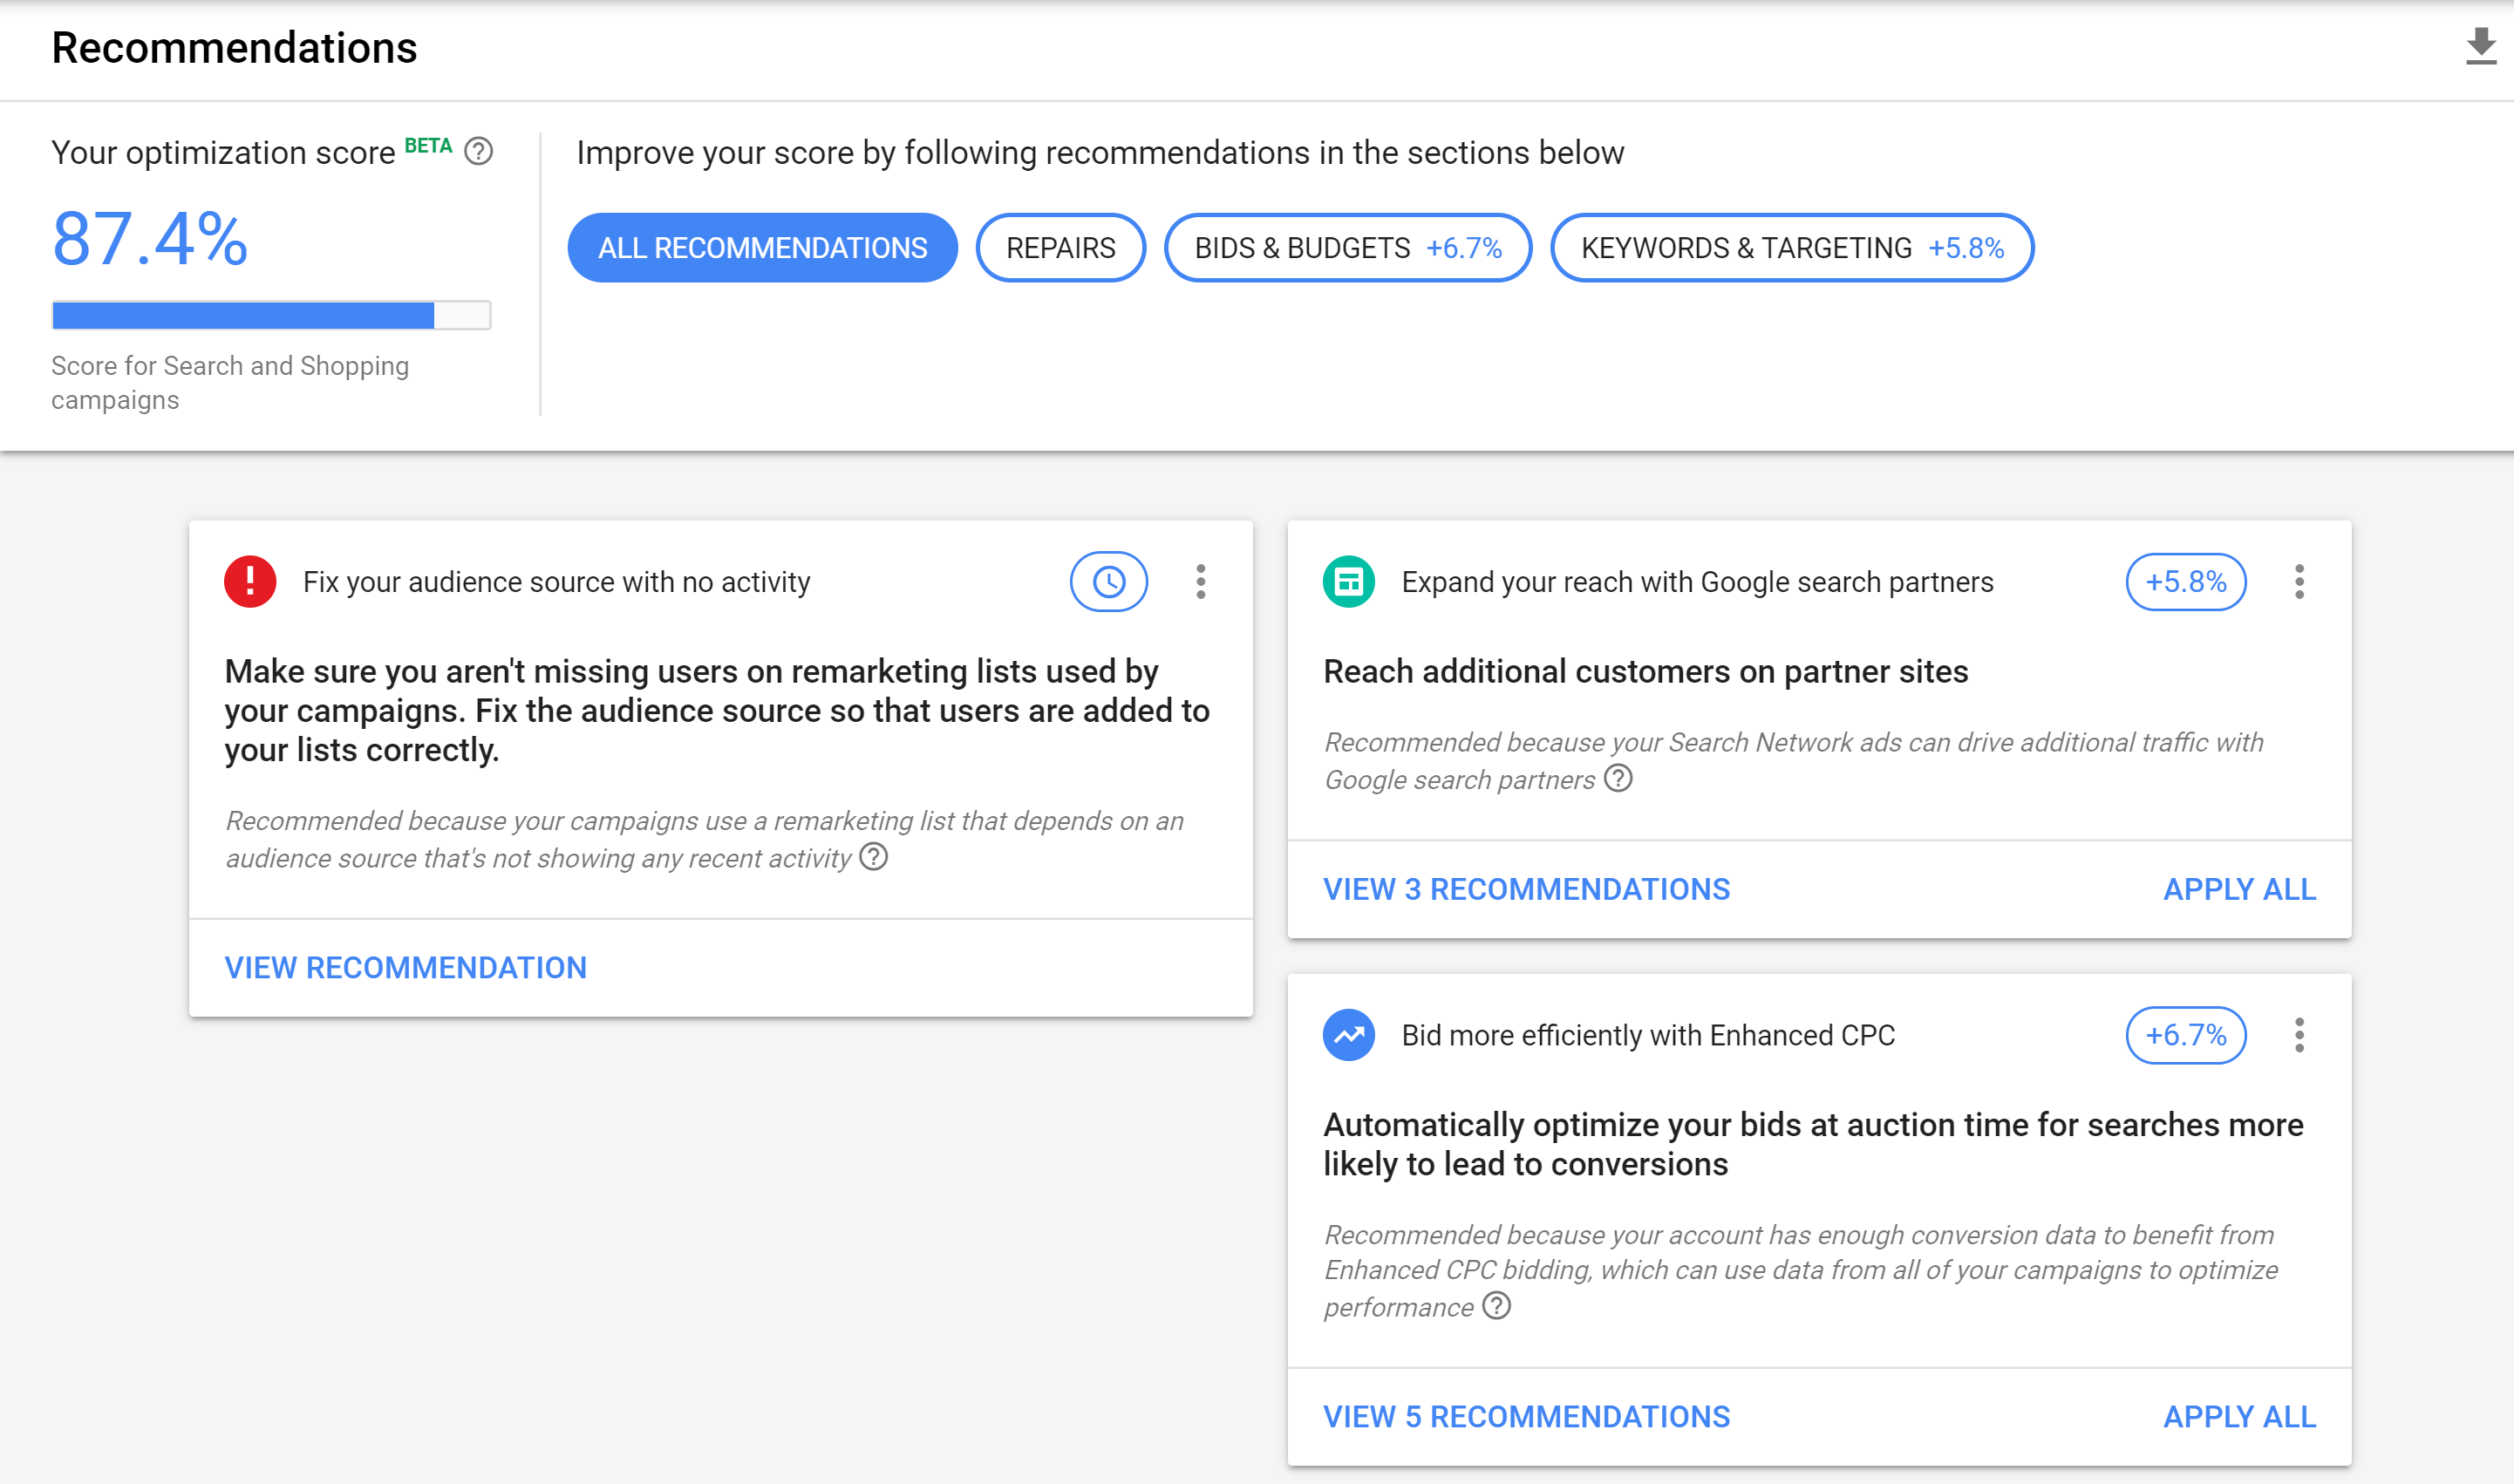Click the +5.8% score badge on search partners card
Image resolution: width=2514 pixels, height=1484 pixels.
click(x=2185, y=581)
